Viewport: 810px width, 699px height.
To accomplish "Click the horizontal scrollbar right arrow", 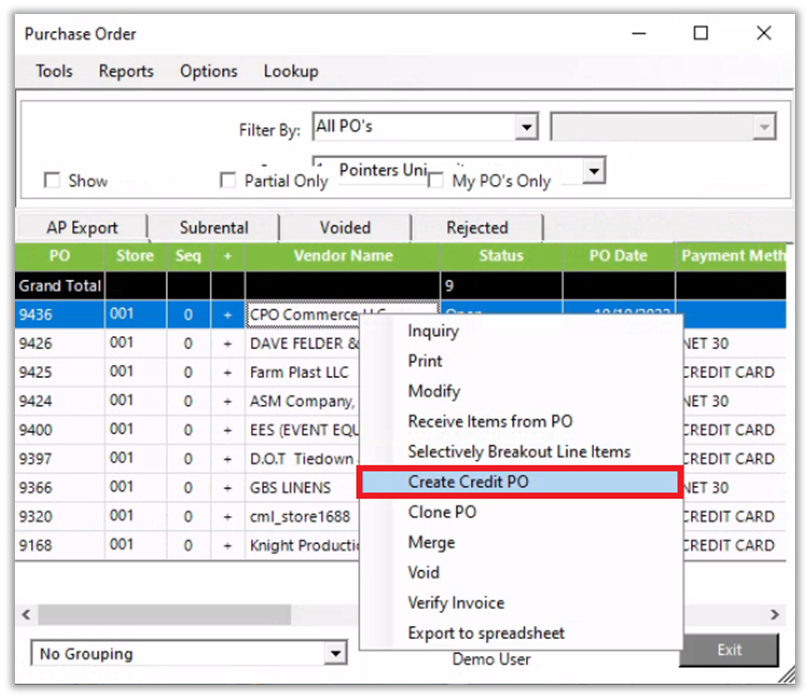I will tap(774, 614).
